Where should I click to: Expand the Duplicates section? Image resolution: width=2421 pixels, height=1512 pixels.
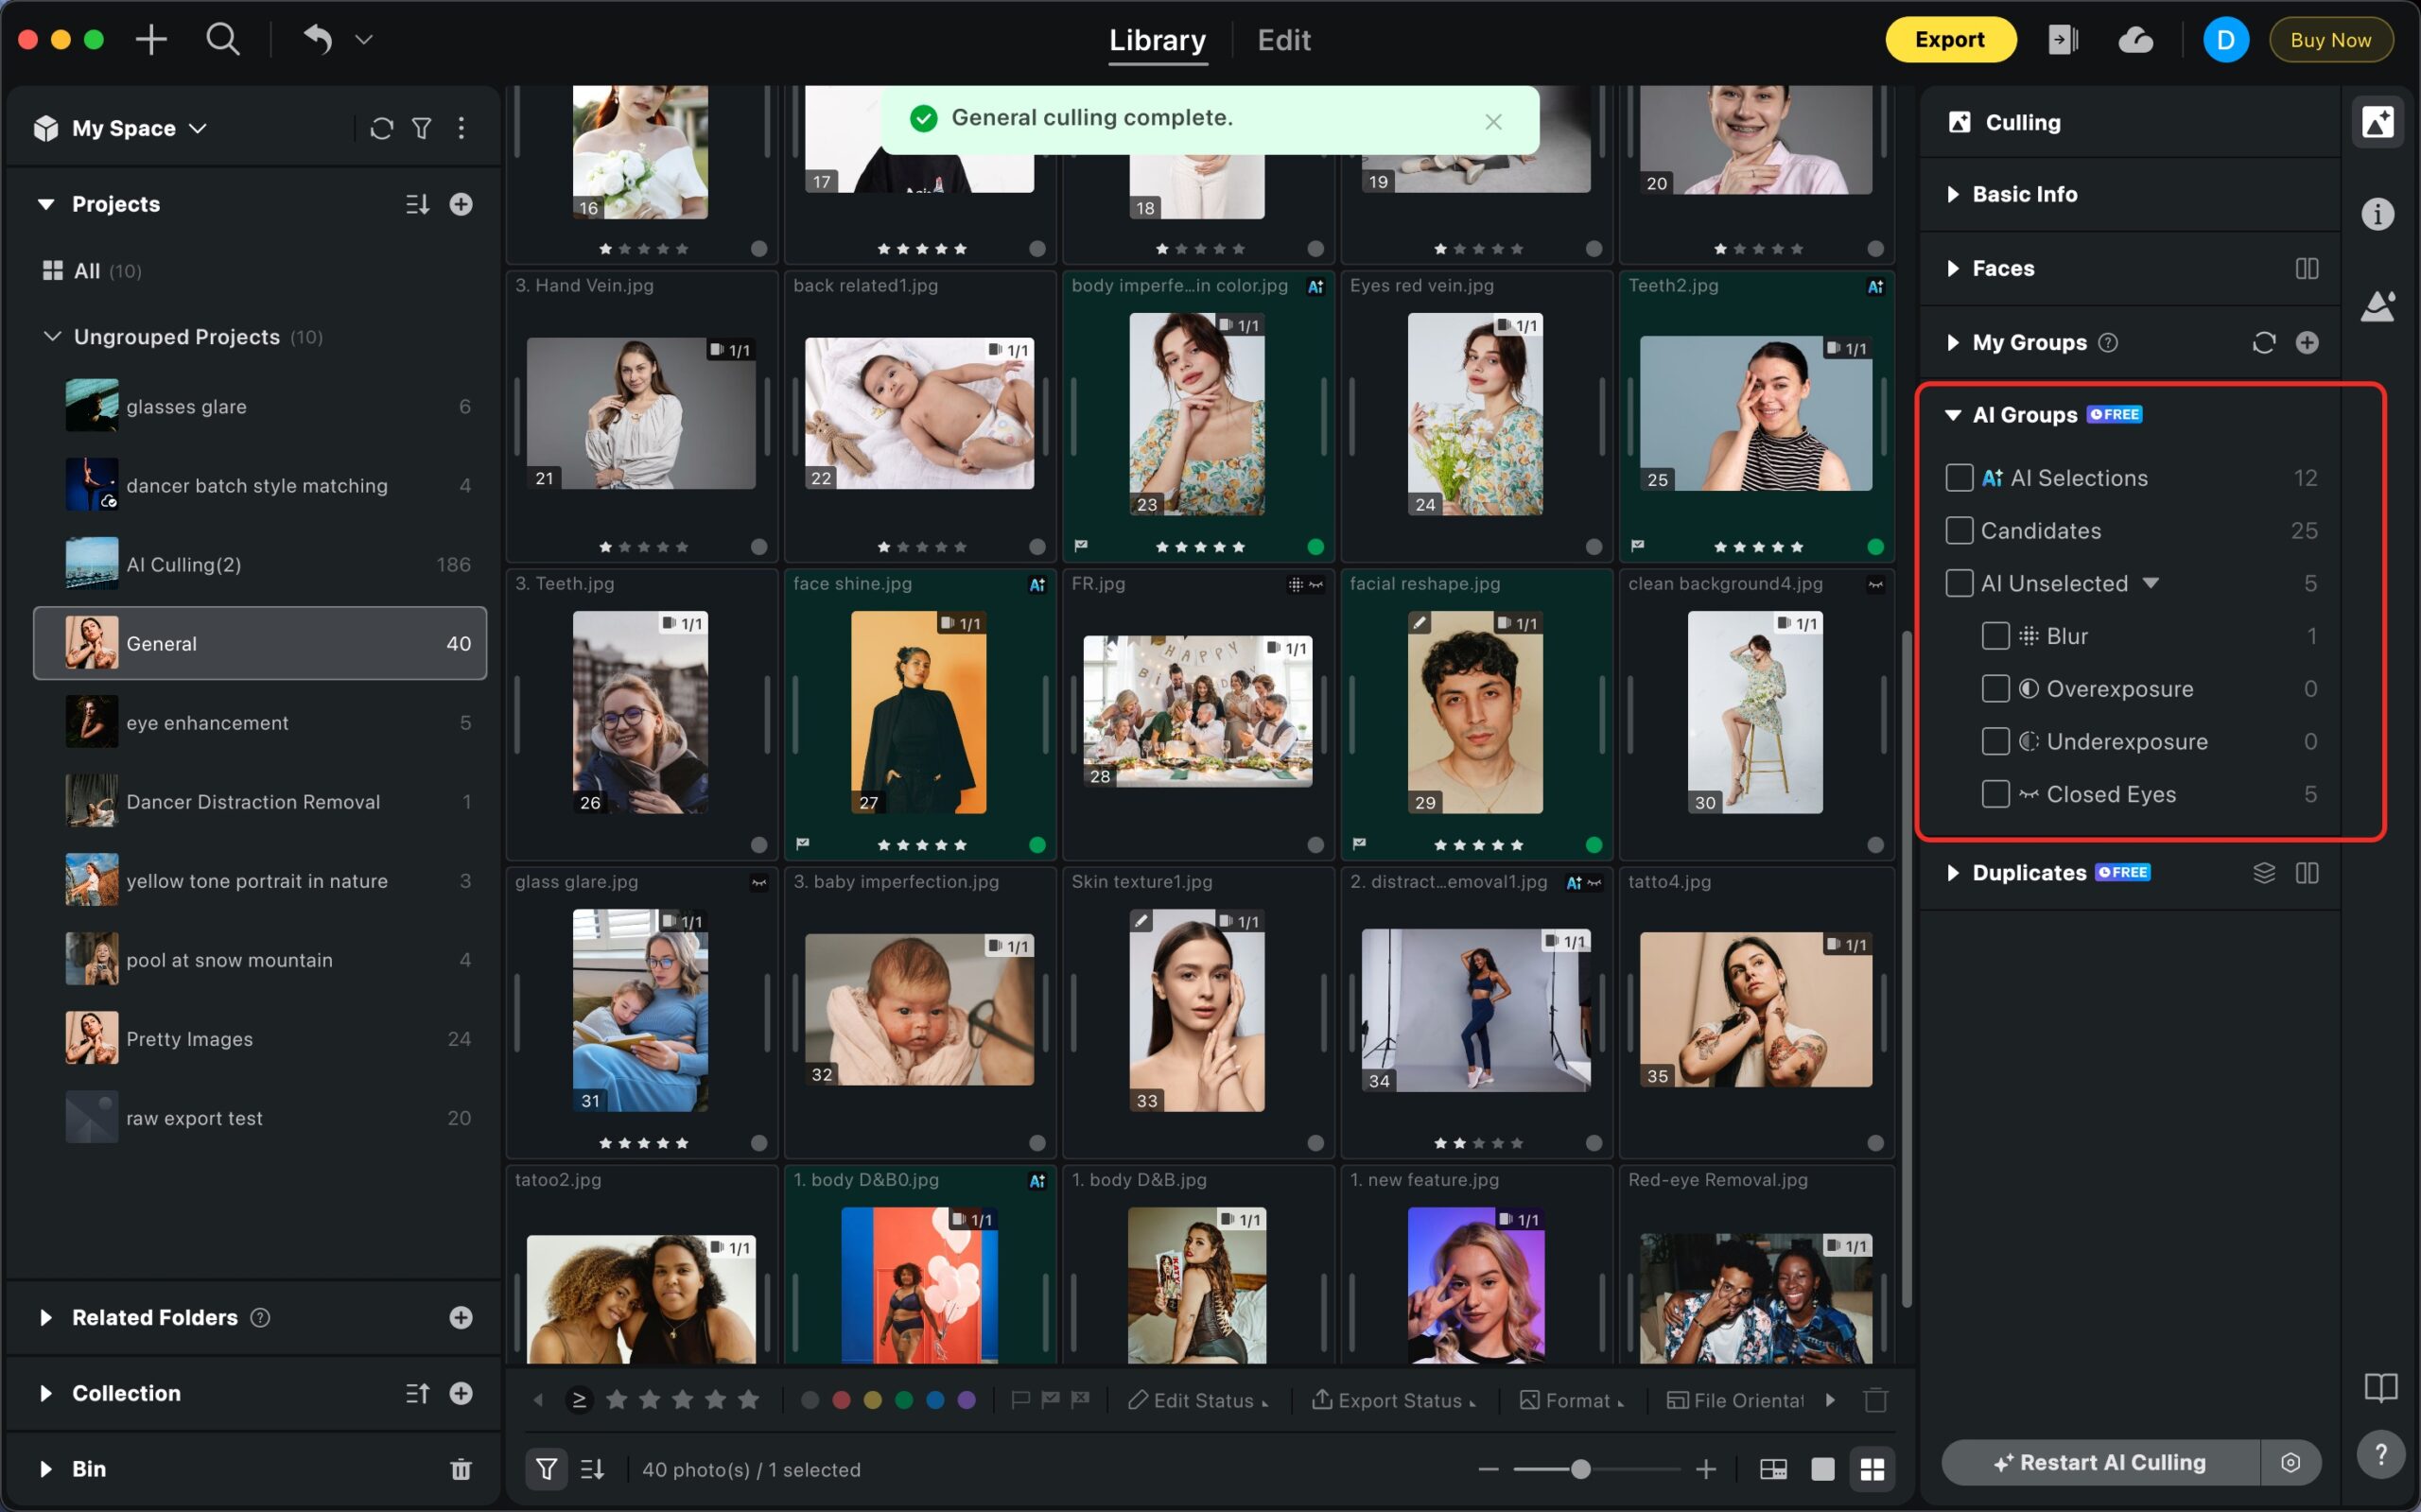[x=1952, y=873]
